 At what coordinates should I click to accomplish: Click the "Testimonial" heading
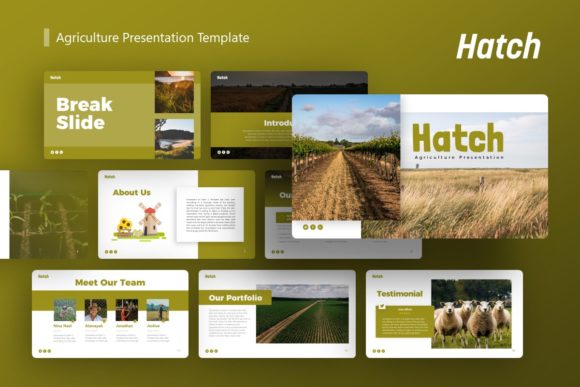point(399,294)
